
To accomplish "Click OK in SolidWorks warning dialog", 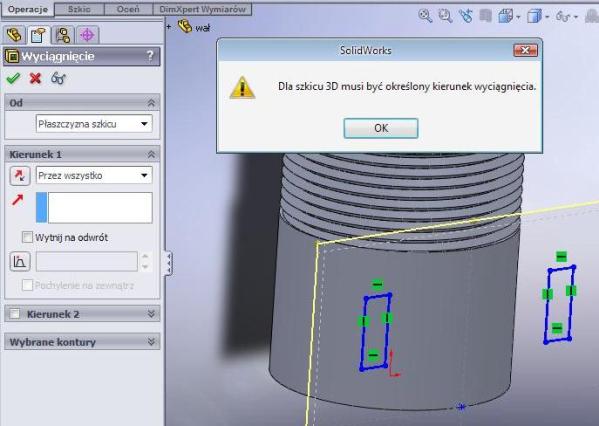I will coord(381,128).
